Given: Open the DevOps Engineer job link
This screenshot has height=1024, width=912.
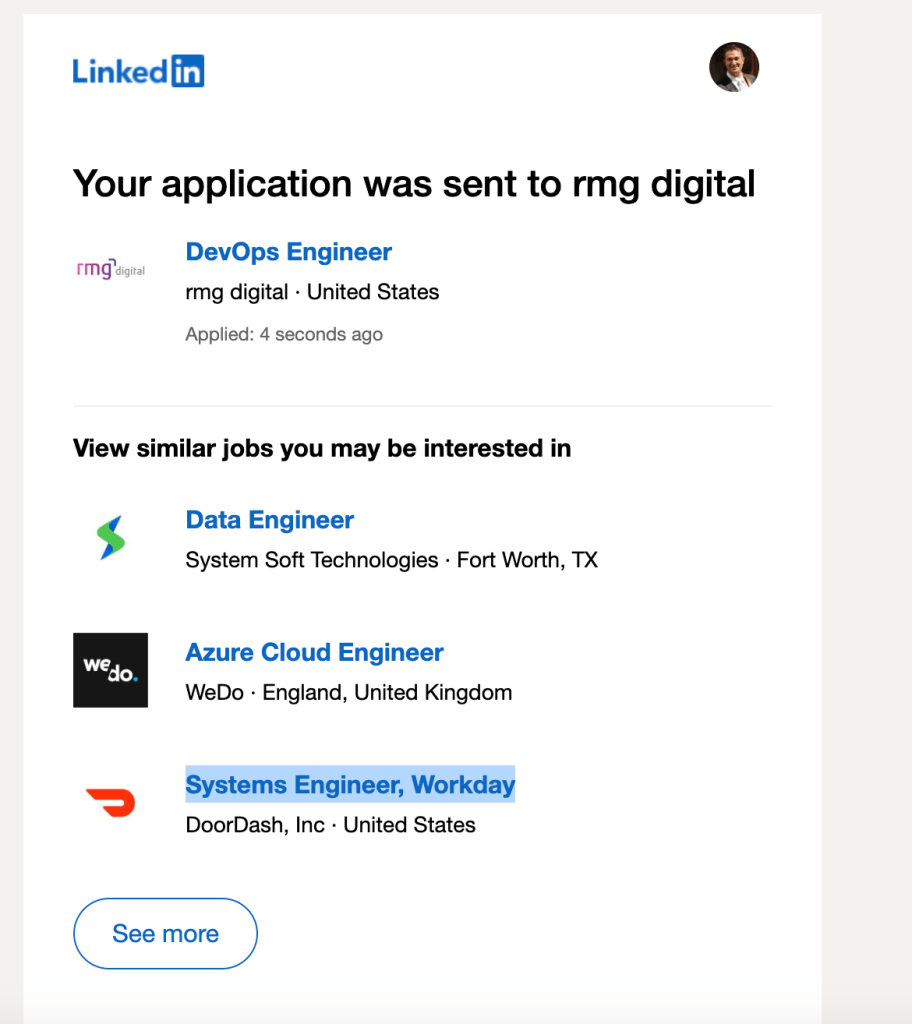Looking at the screenshot, I should pyautogui.click(x=288, y=252).
